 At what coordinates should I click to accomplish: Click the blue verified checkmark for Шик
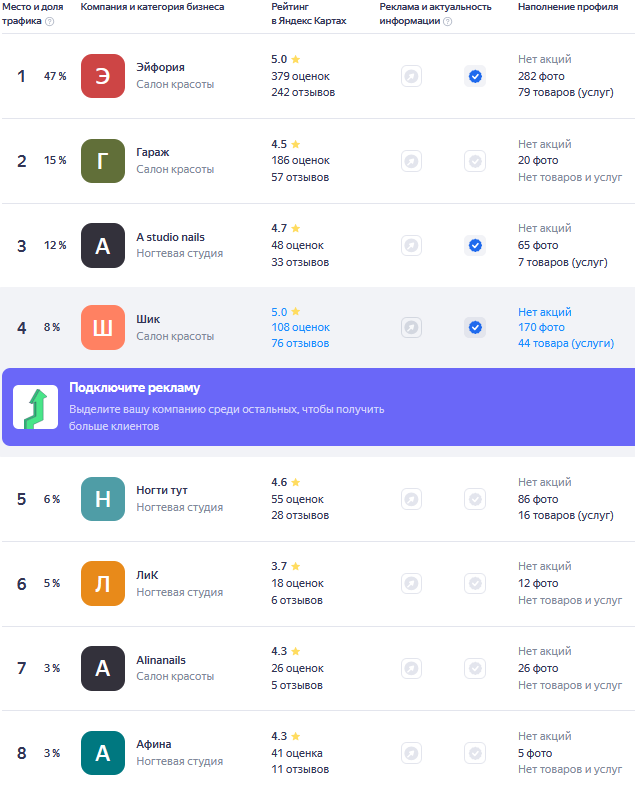(475, 327)
